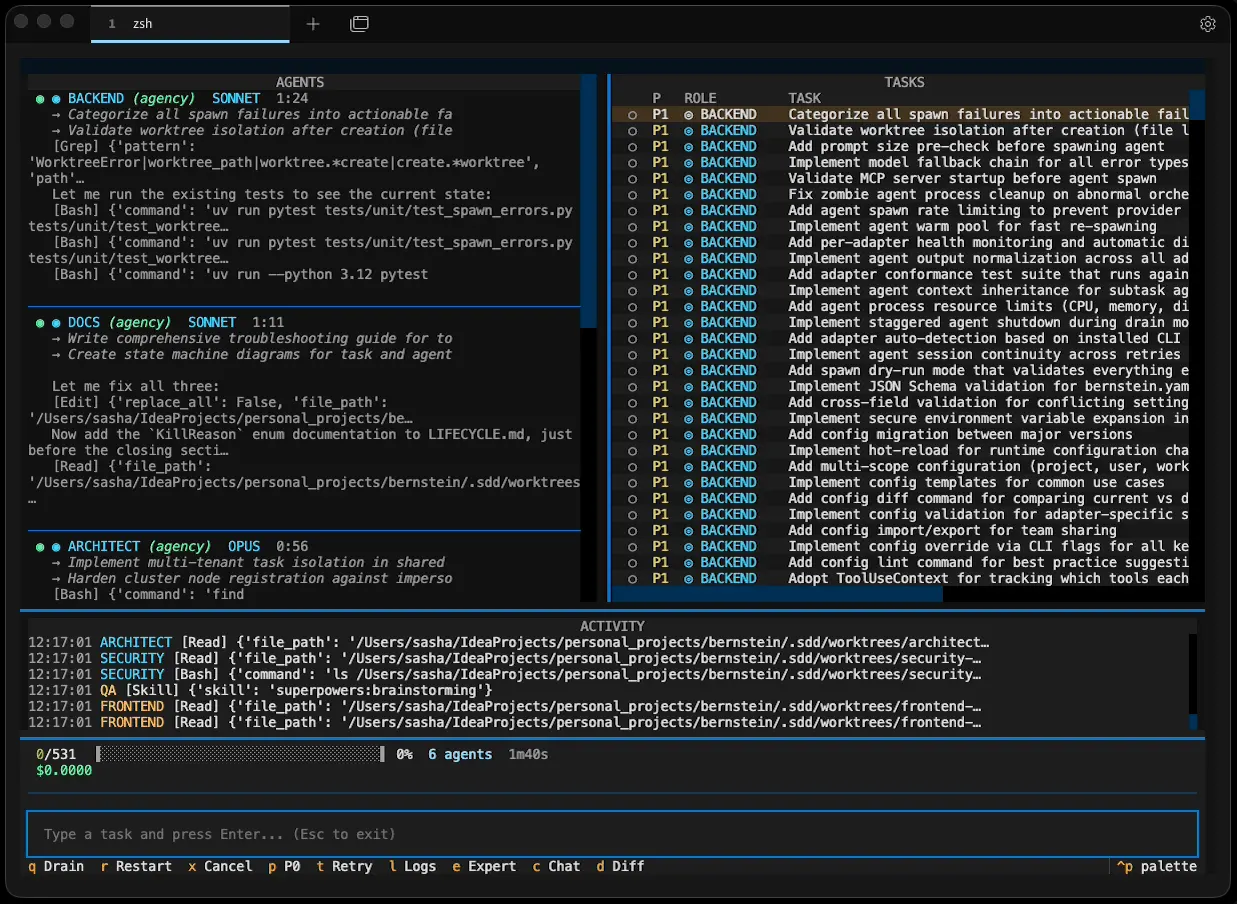Viewport: 1237px width, 904px height.
Task: Toggle status circle on Add prompt size pre-check row
Action: (632, 147)
